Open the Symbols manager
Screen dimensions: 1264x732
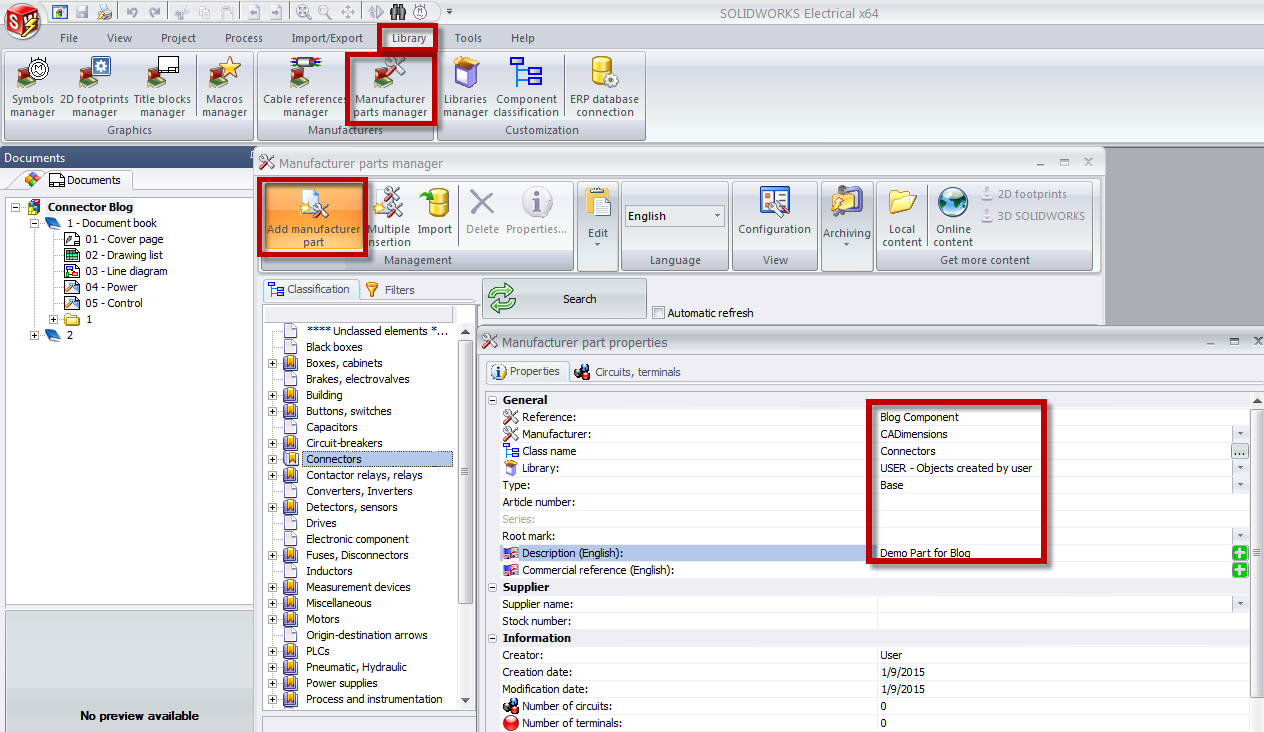[33, 87]
